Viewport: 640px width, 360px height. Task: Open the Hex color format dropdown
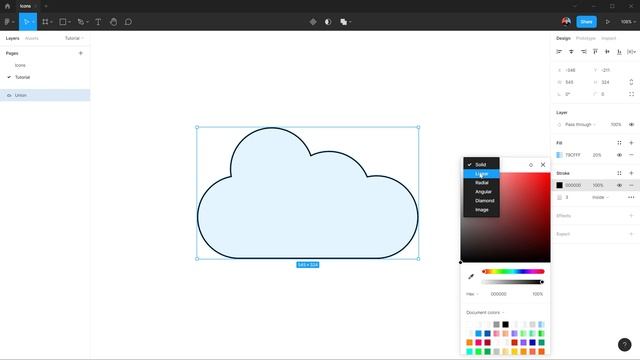[x=472, y=294]
